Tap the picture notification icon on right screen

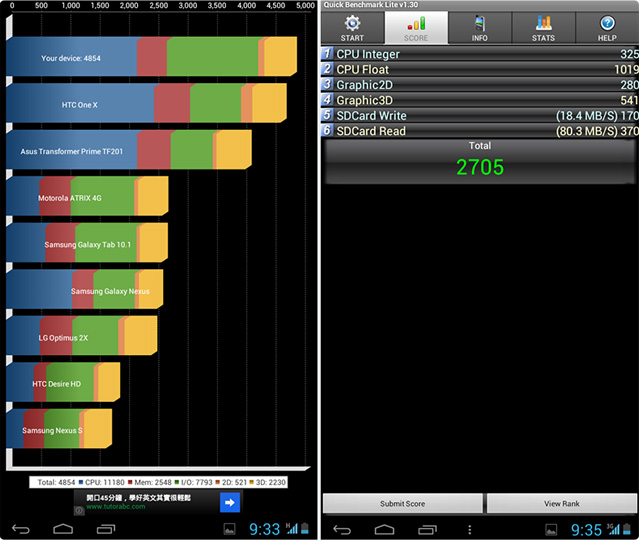point(551,530)
